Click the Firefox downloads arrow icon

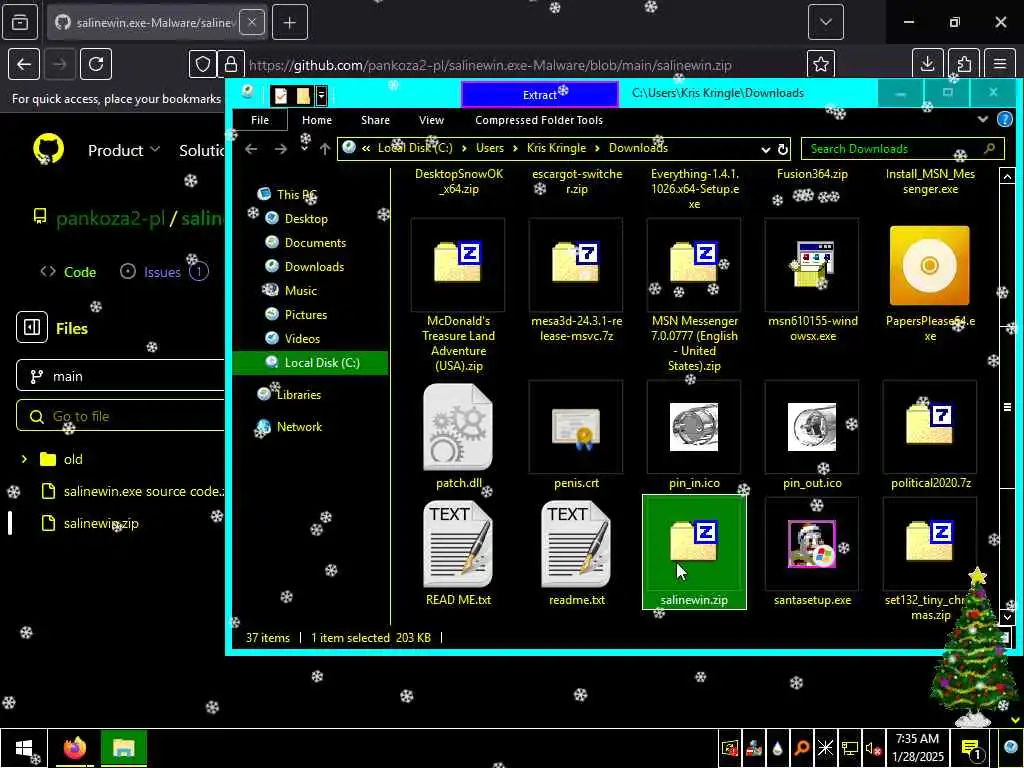point(927,64)
